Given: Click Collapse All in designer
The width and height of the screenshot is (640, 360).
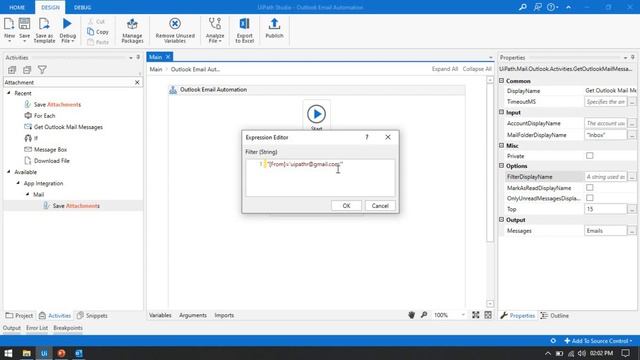Looking at the screenshot, I should click(477, 69).
